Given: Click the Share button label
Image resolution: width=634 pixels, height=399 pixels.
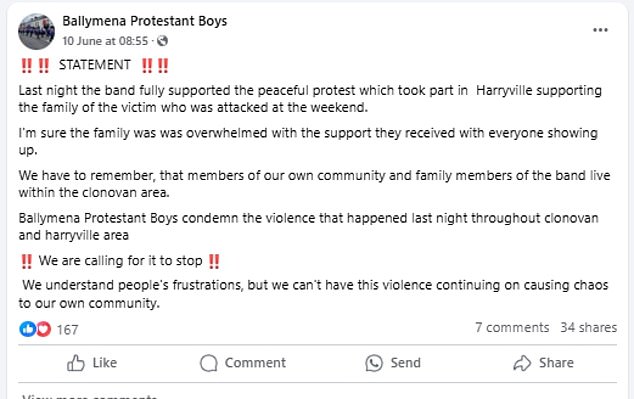Looking at the screenshot, I should pyautogui.click(x=556, y=363).
